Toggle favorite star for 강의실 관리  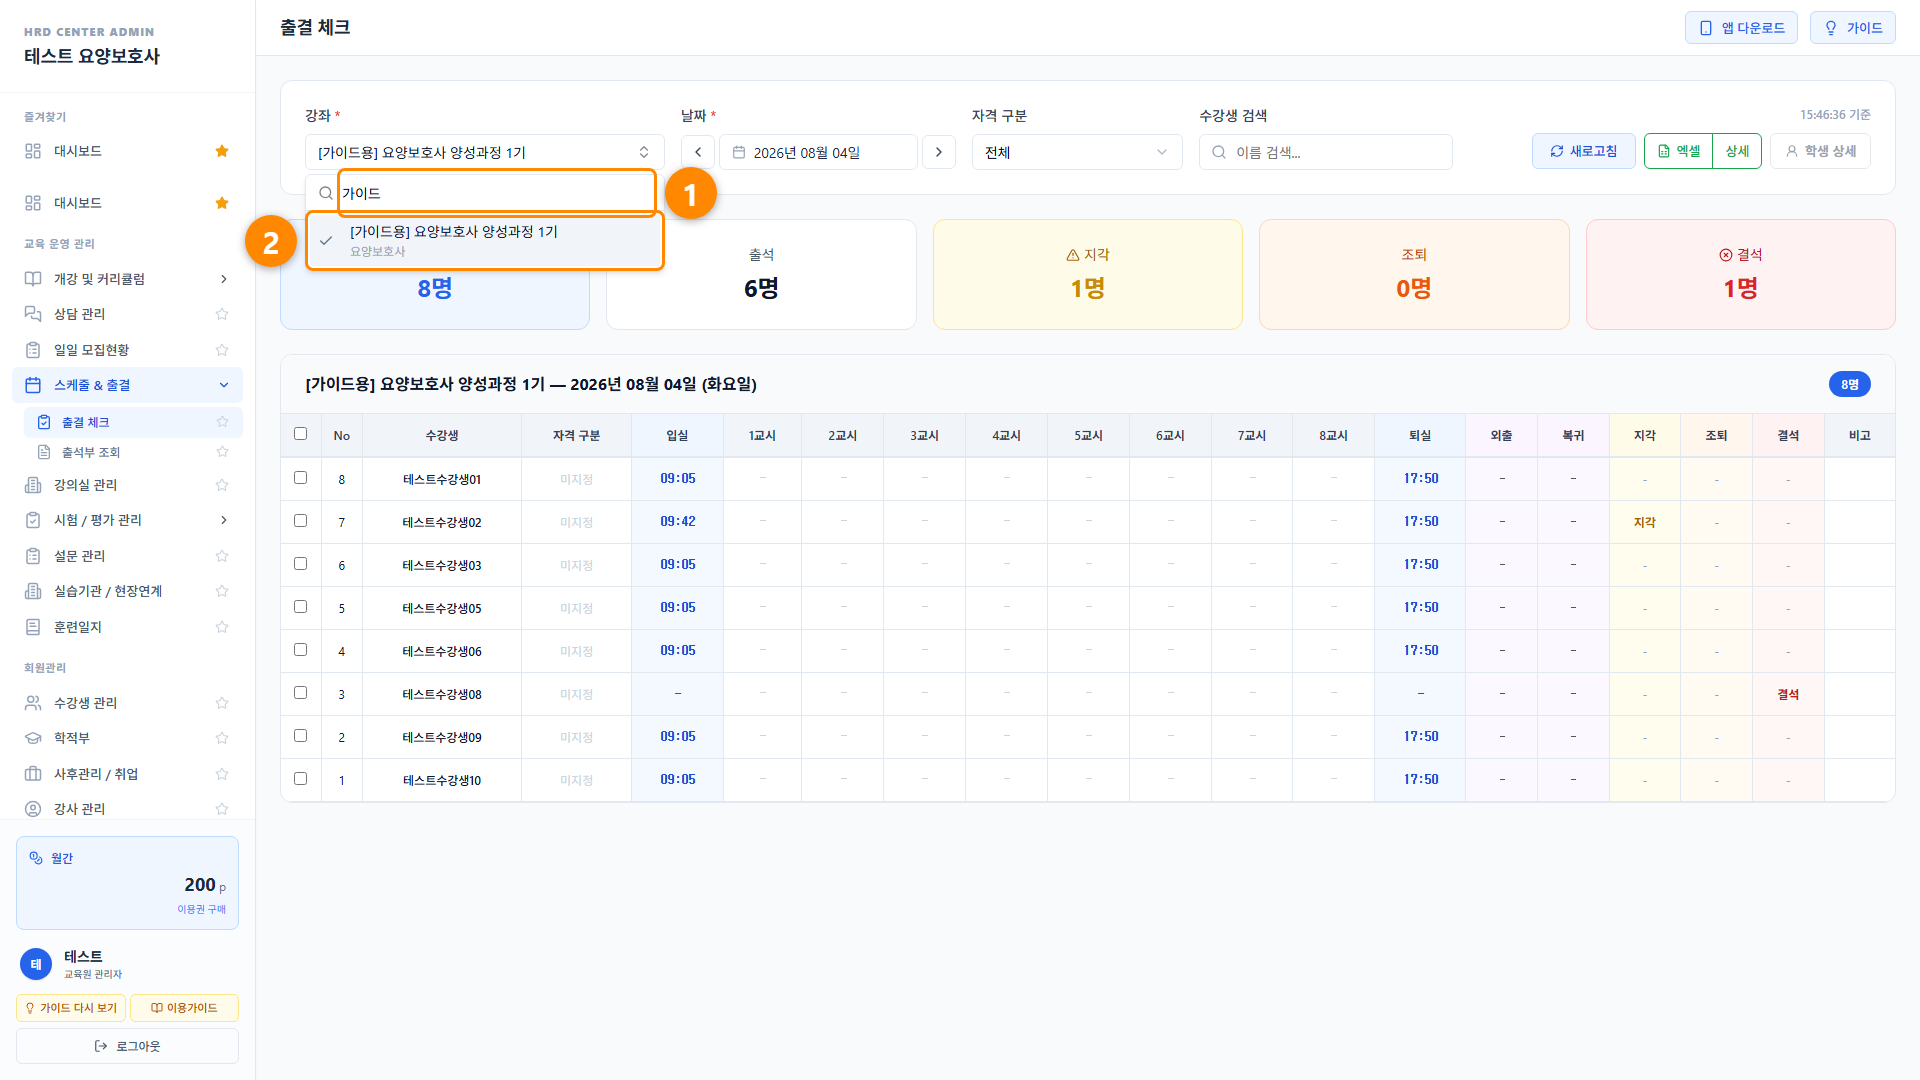pyautogui.click(x=222, y=485)
